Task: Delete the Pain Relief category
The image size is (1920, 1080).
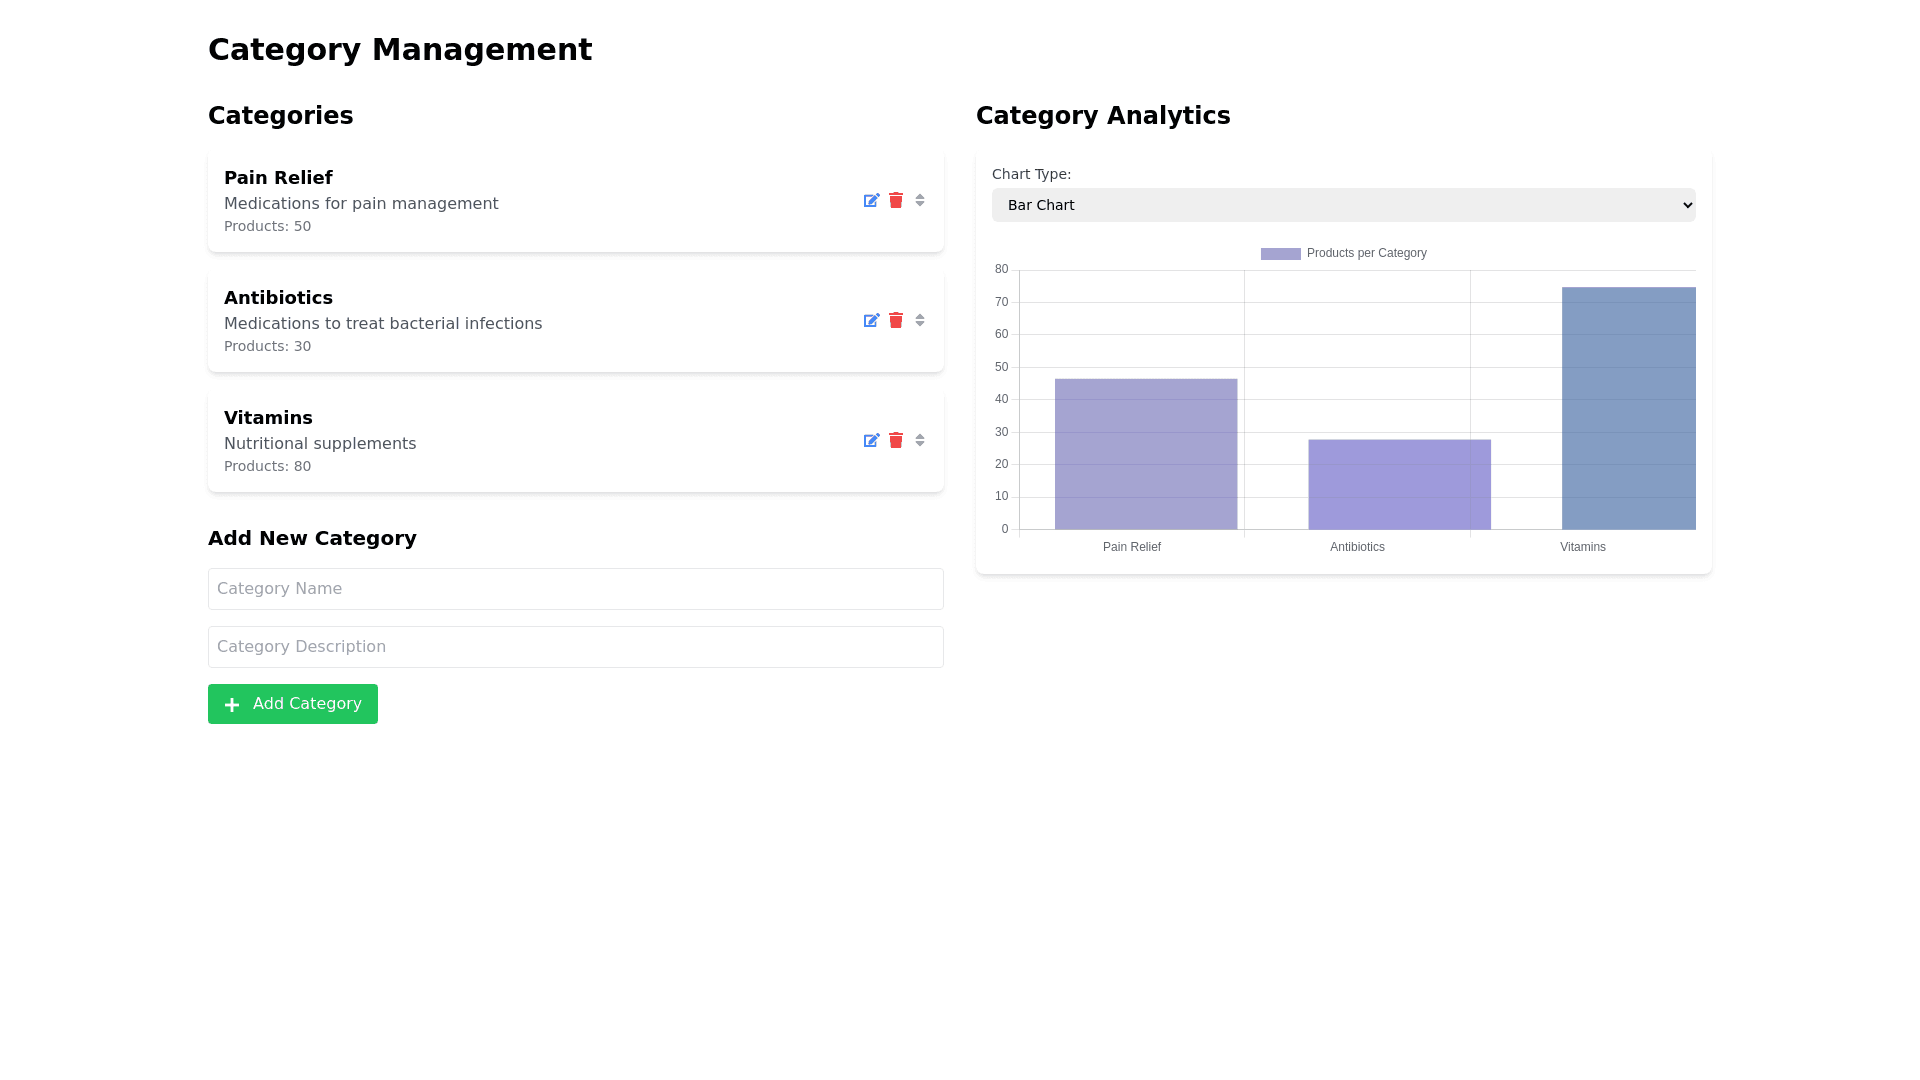Action: [896, 200]
